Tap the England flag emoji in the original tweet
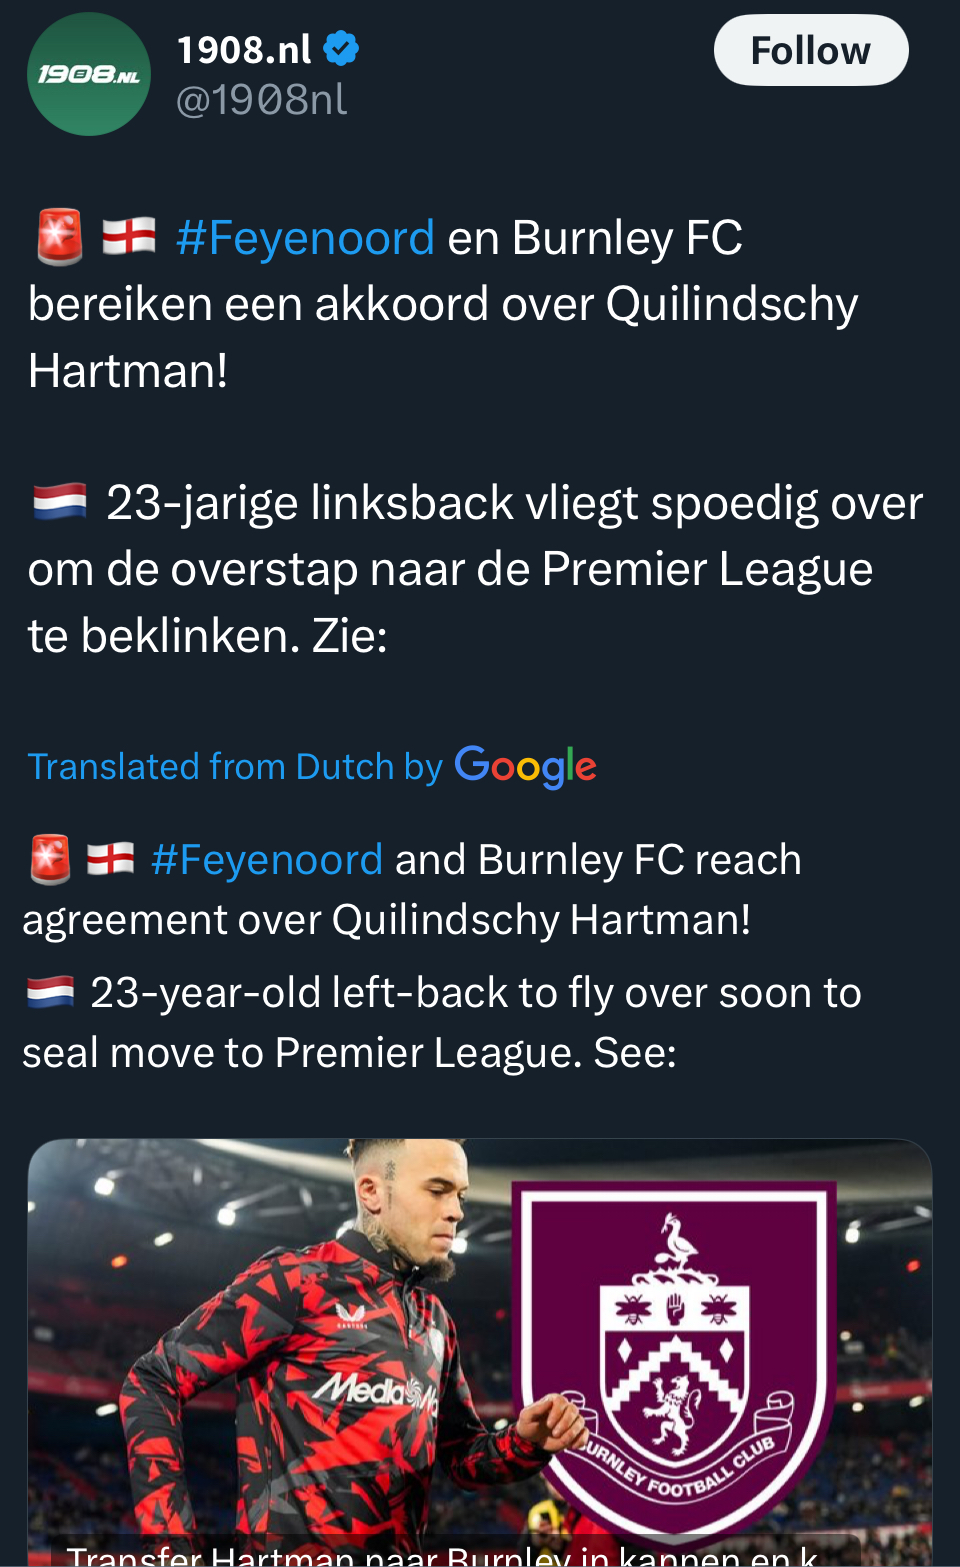Image resolution: width=960 pixels, height=1567 pixels. click(x=129, y=237)
